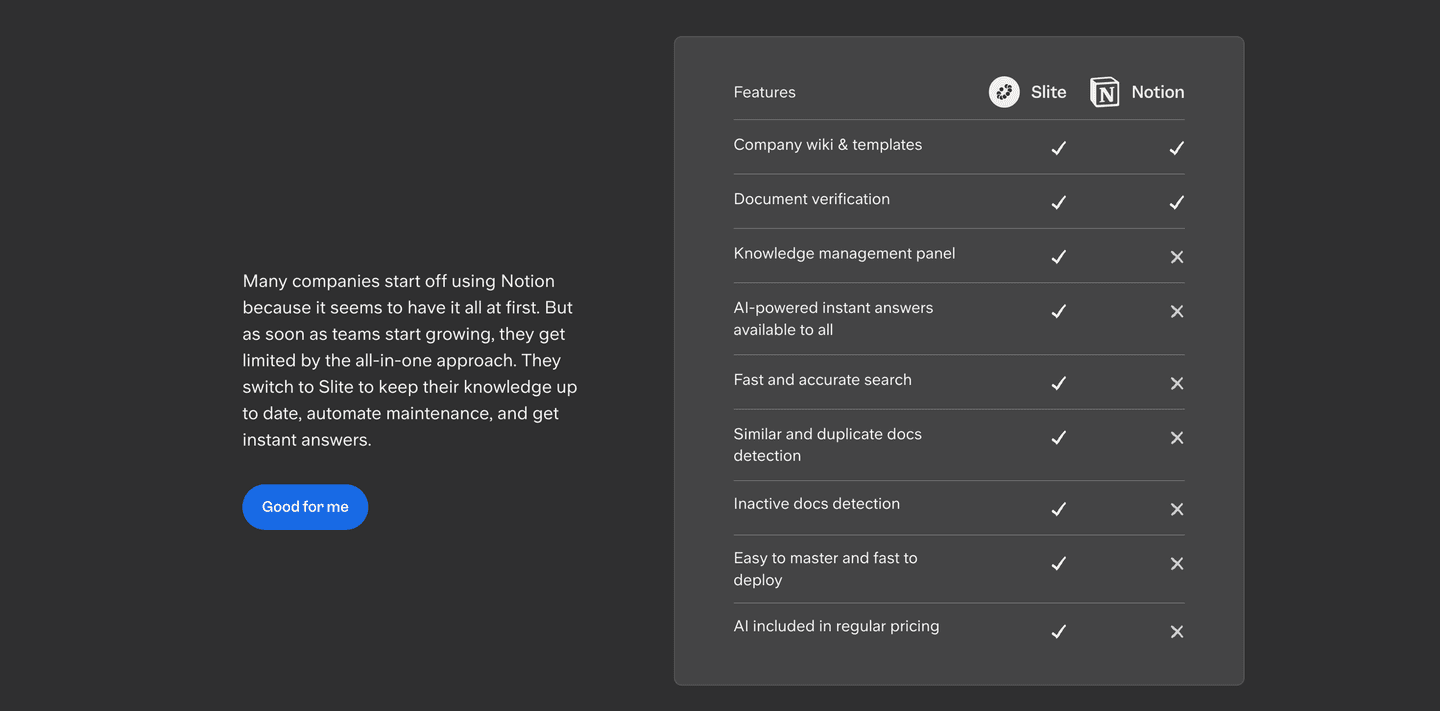Click Slite checkmark for Knowledge management panel
The image size is (1440, 711).
click(1059, 257)
